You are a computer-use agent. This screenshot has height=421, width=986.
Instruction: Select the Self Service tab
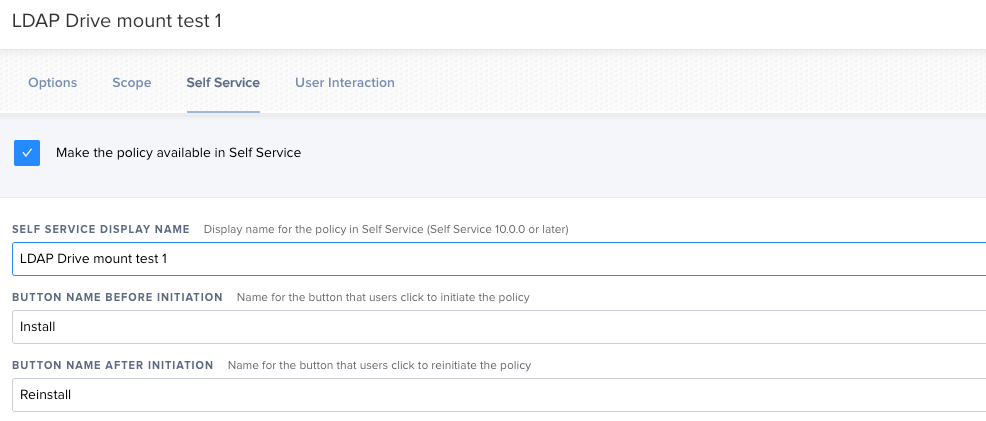click(x=223, y=82)
